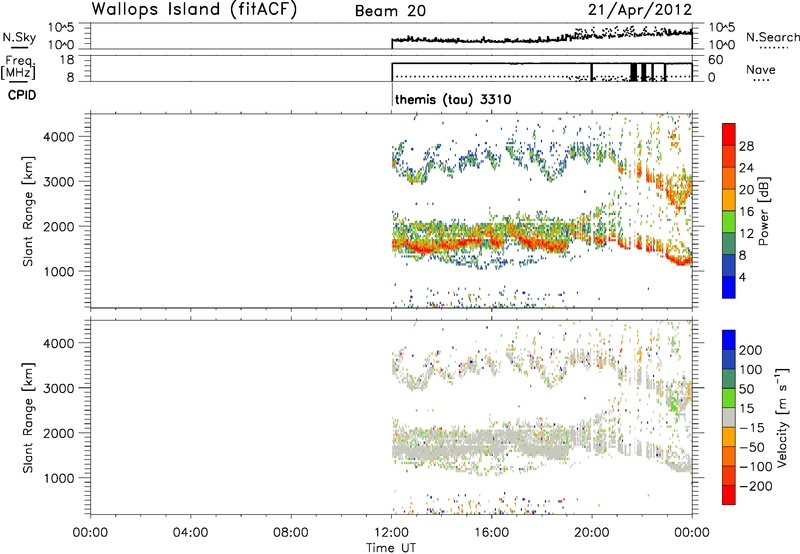Click the 'N.Sky' axis label
The width and height of the screenshot is (800, 554).
coord(19,37)
